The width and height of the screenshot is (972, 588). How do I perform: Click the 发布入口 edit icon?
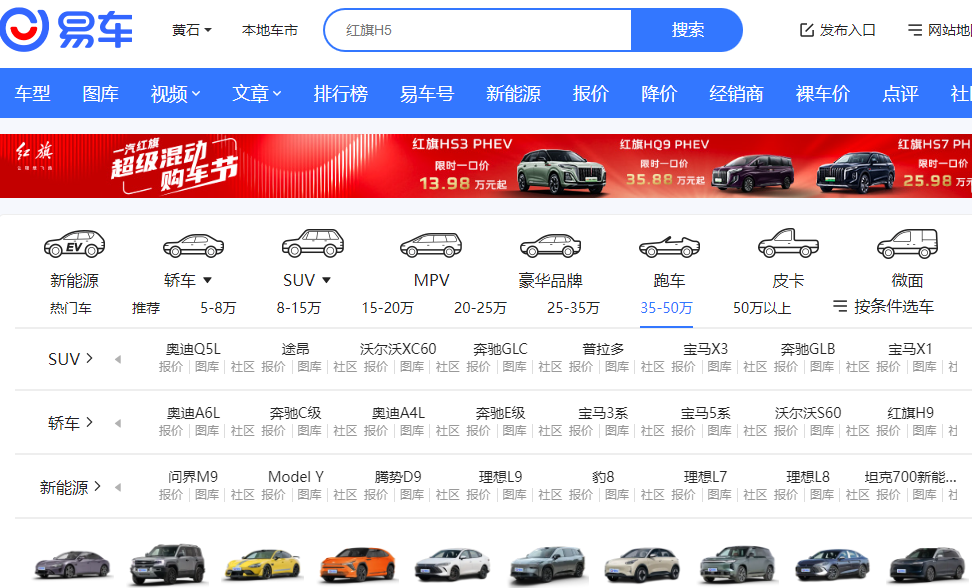pos(806,30)
